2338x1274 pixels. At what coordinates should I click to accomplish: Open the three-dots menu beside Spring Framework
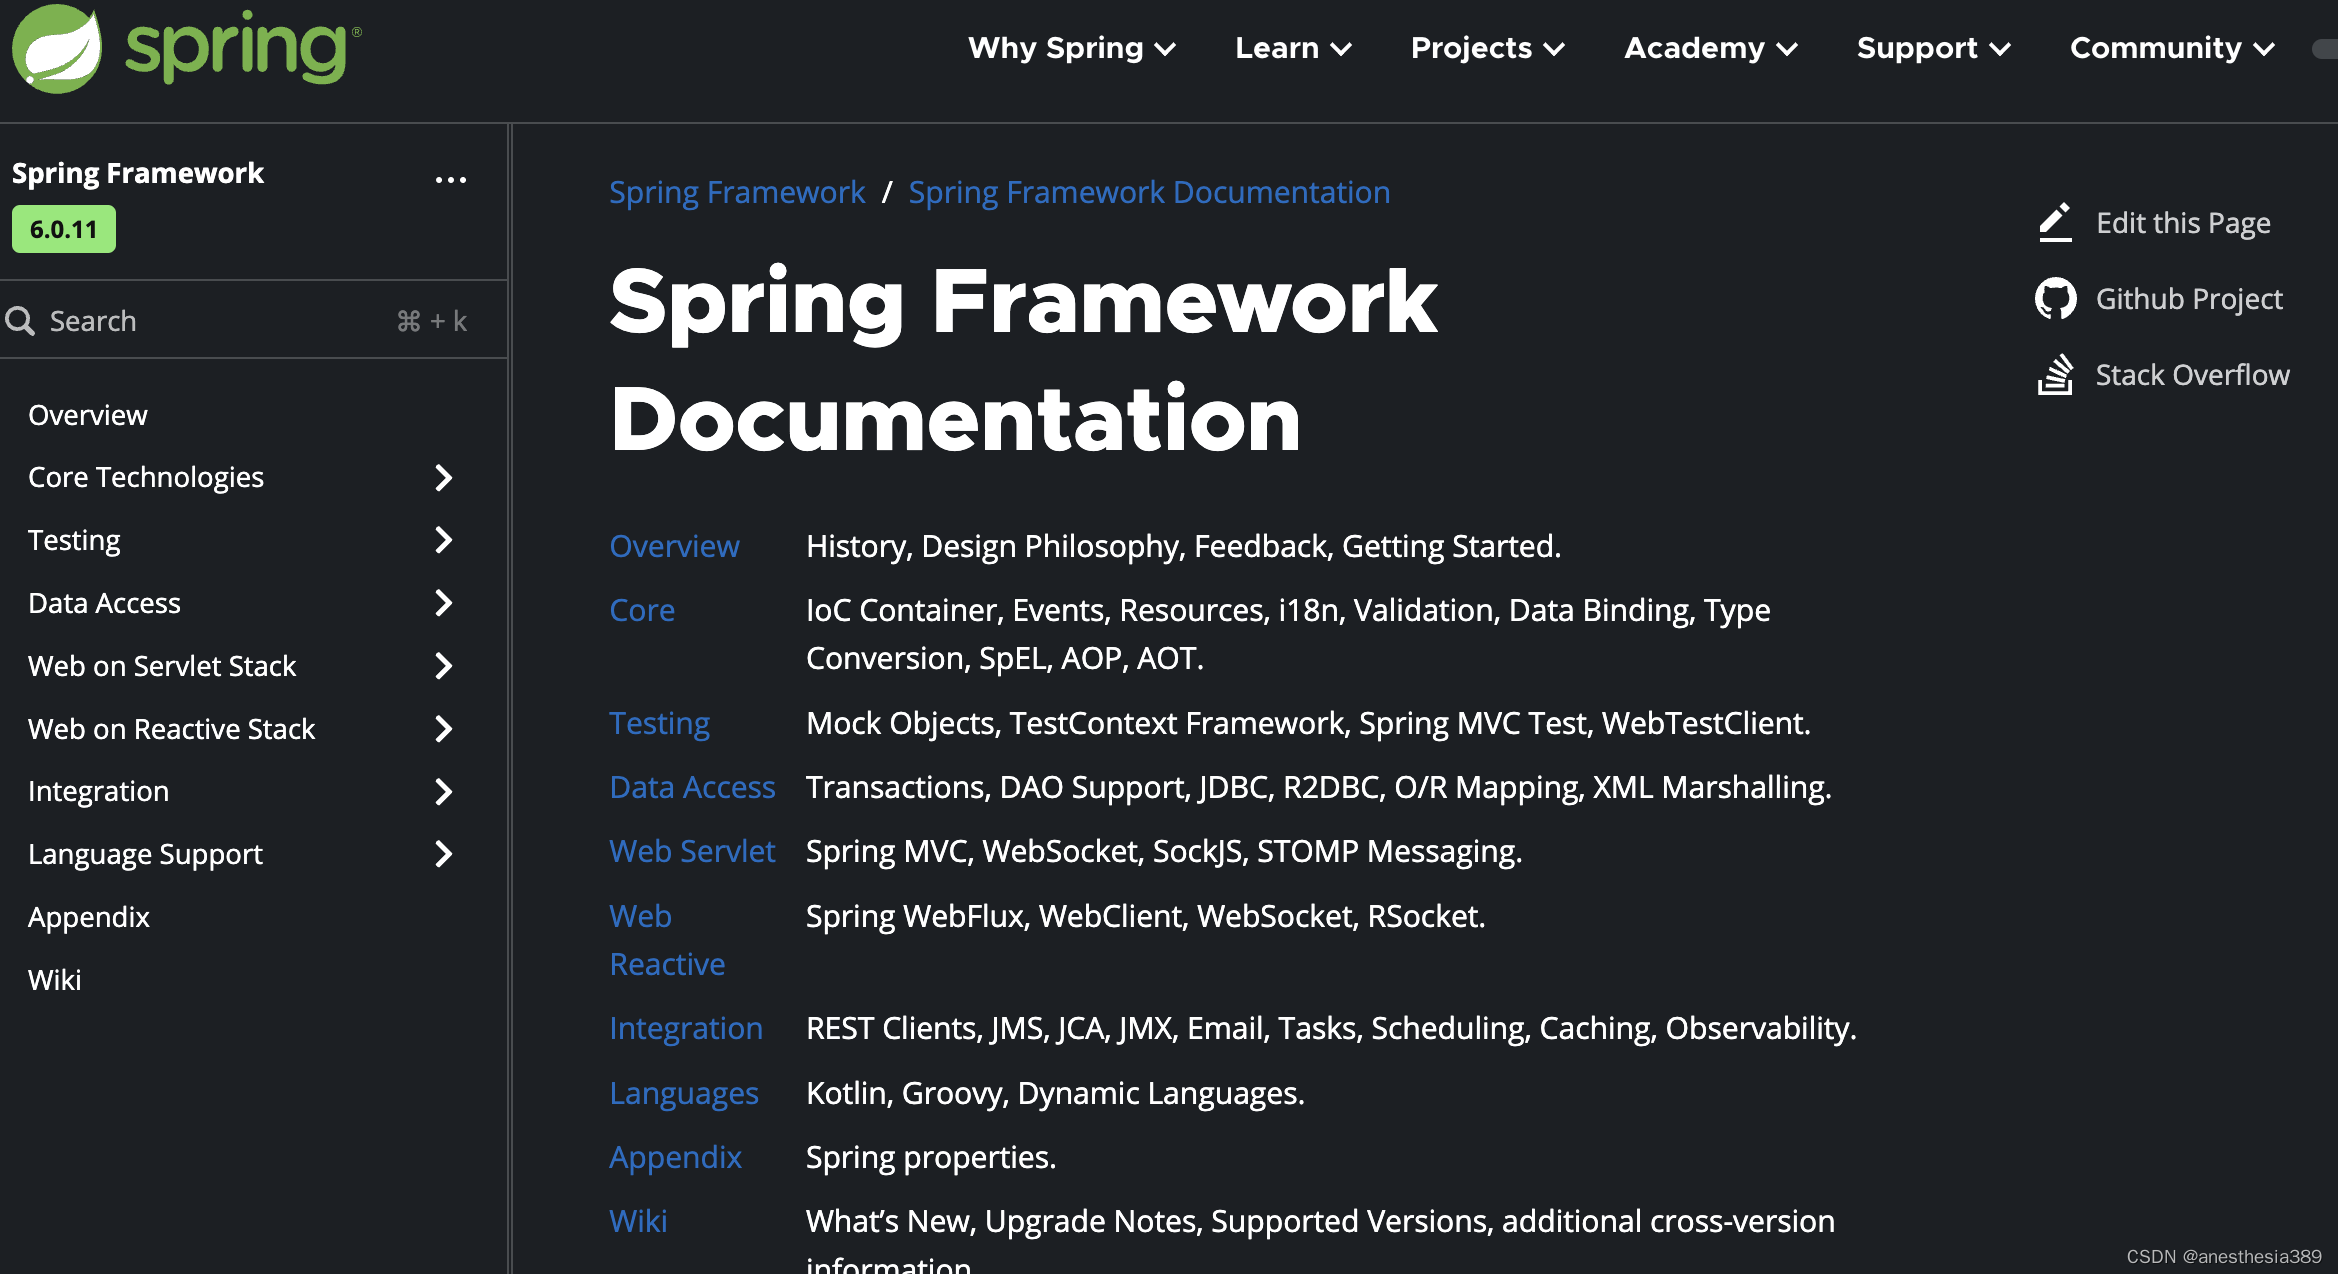[x=451, y=180]
